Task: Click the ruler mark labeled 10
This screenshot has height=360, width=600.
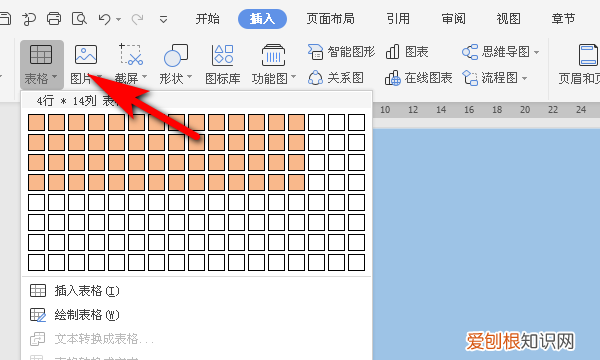Action: [x=385, y=110]
